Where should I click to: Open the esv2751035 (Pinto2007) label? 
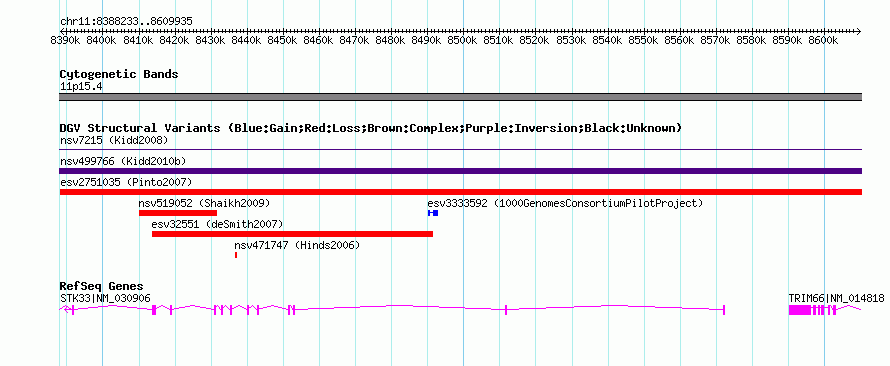[x=126, y=182]
